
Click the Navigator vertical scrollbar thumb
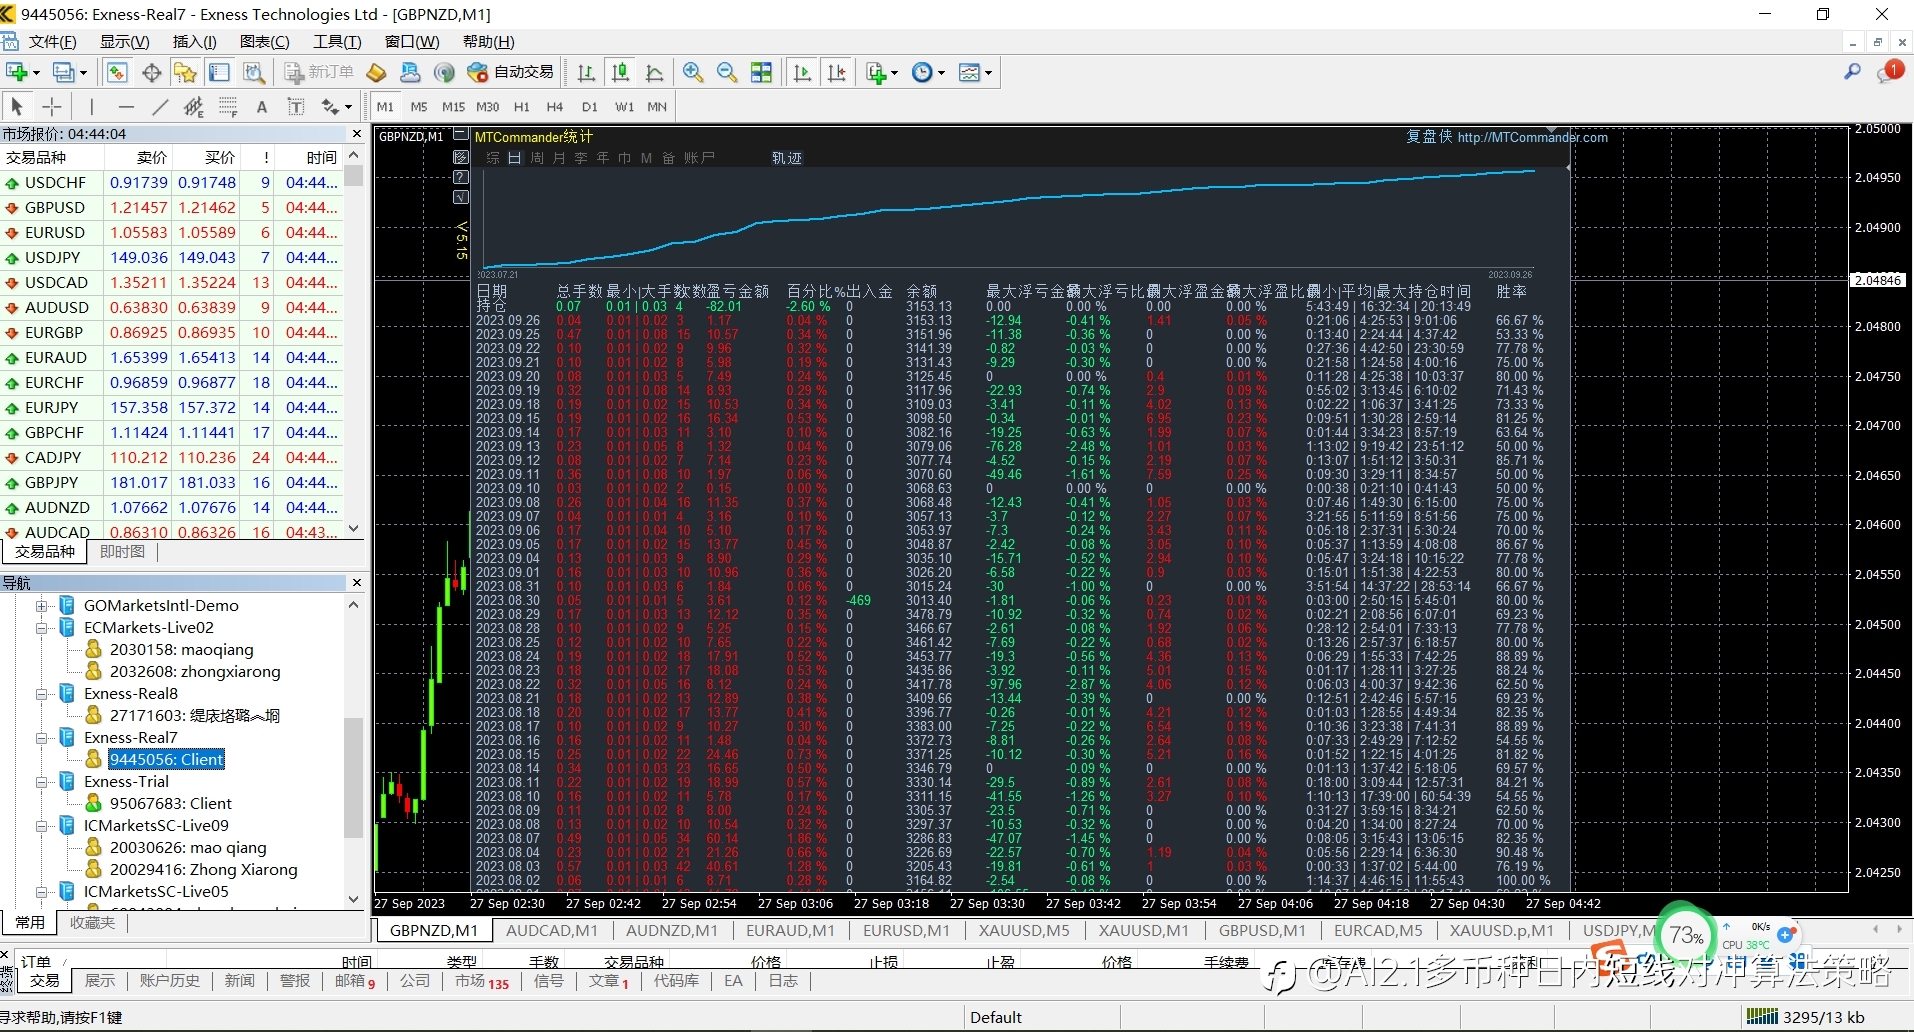[353, 777]
